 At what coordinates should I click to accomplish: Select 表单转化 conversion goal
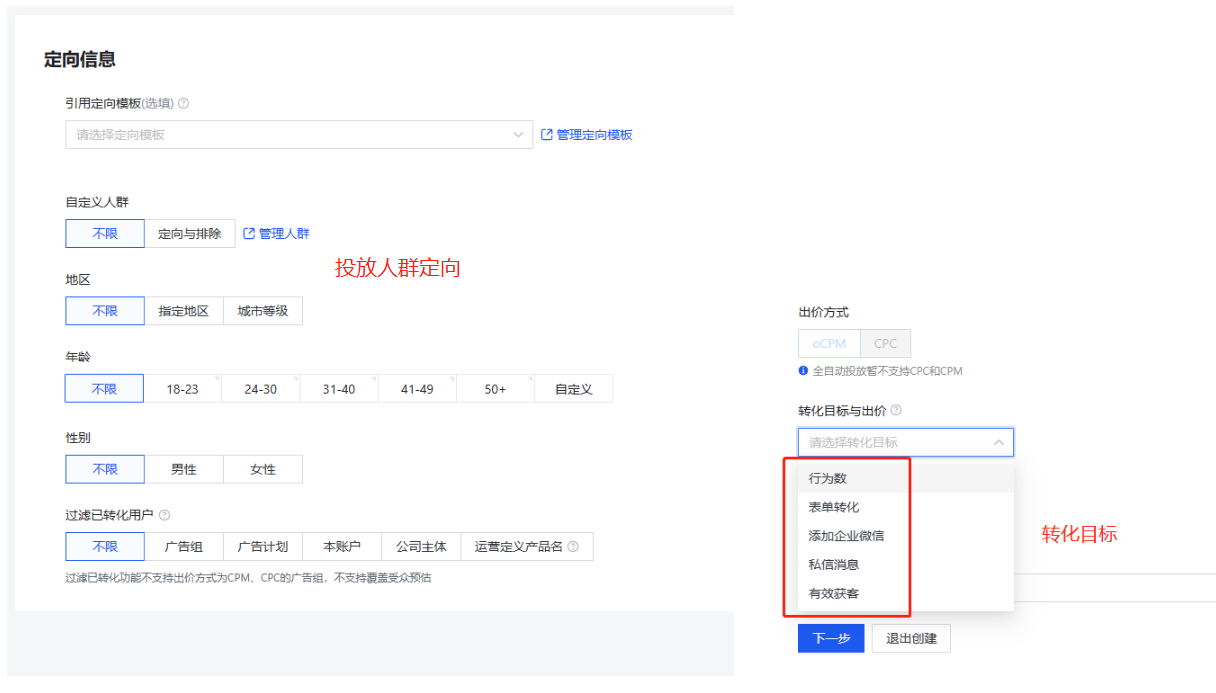pos(852,506)
